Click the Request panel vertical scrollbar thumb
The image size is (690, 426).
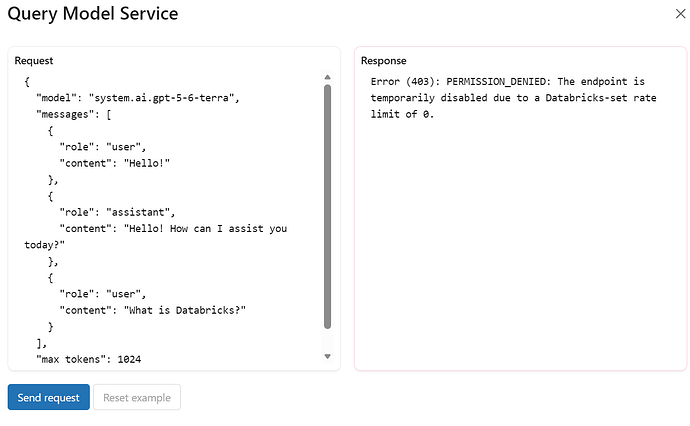click(x=327, y=207)
